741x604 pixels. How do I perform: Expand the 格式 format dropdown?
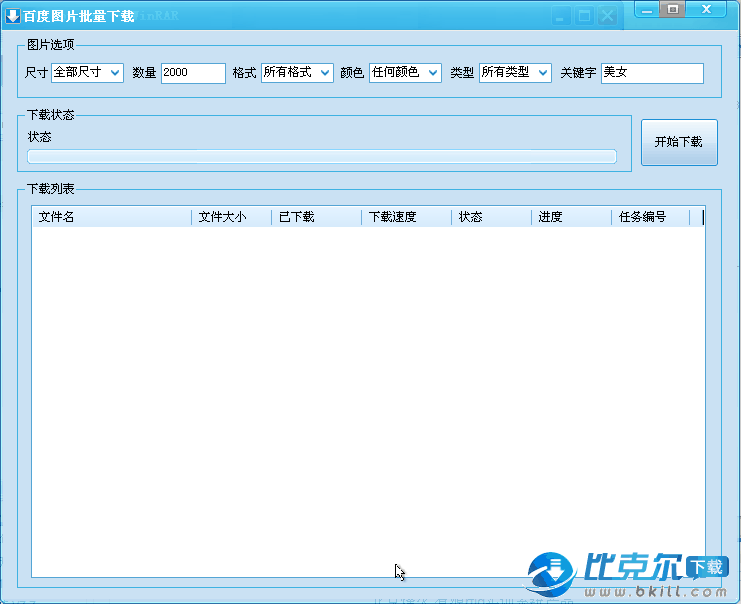click(297, 73)
